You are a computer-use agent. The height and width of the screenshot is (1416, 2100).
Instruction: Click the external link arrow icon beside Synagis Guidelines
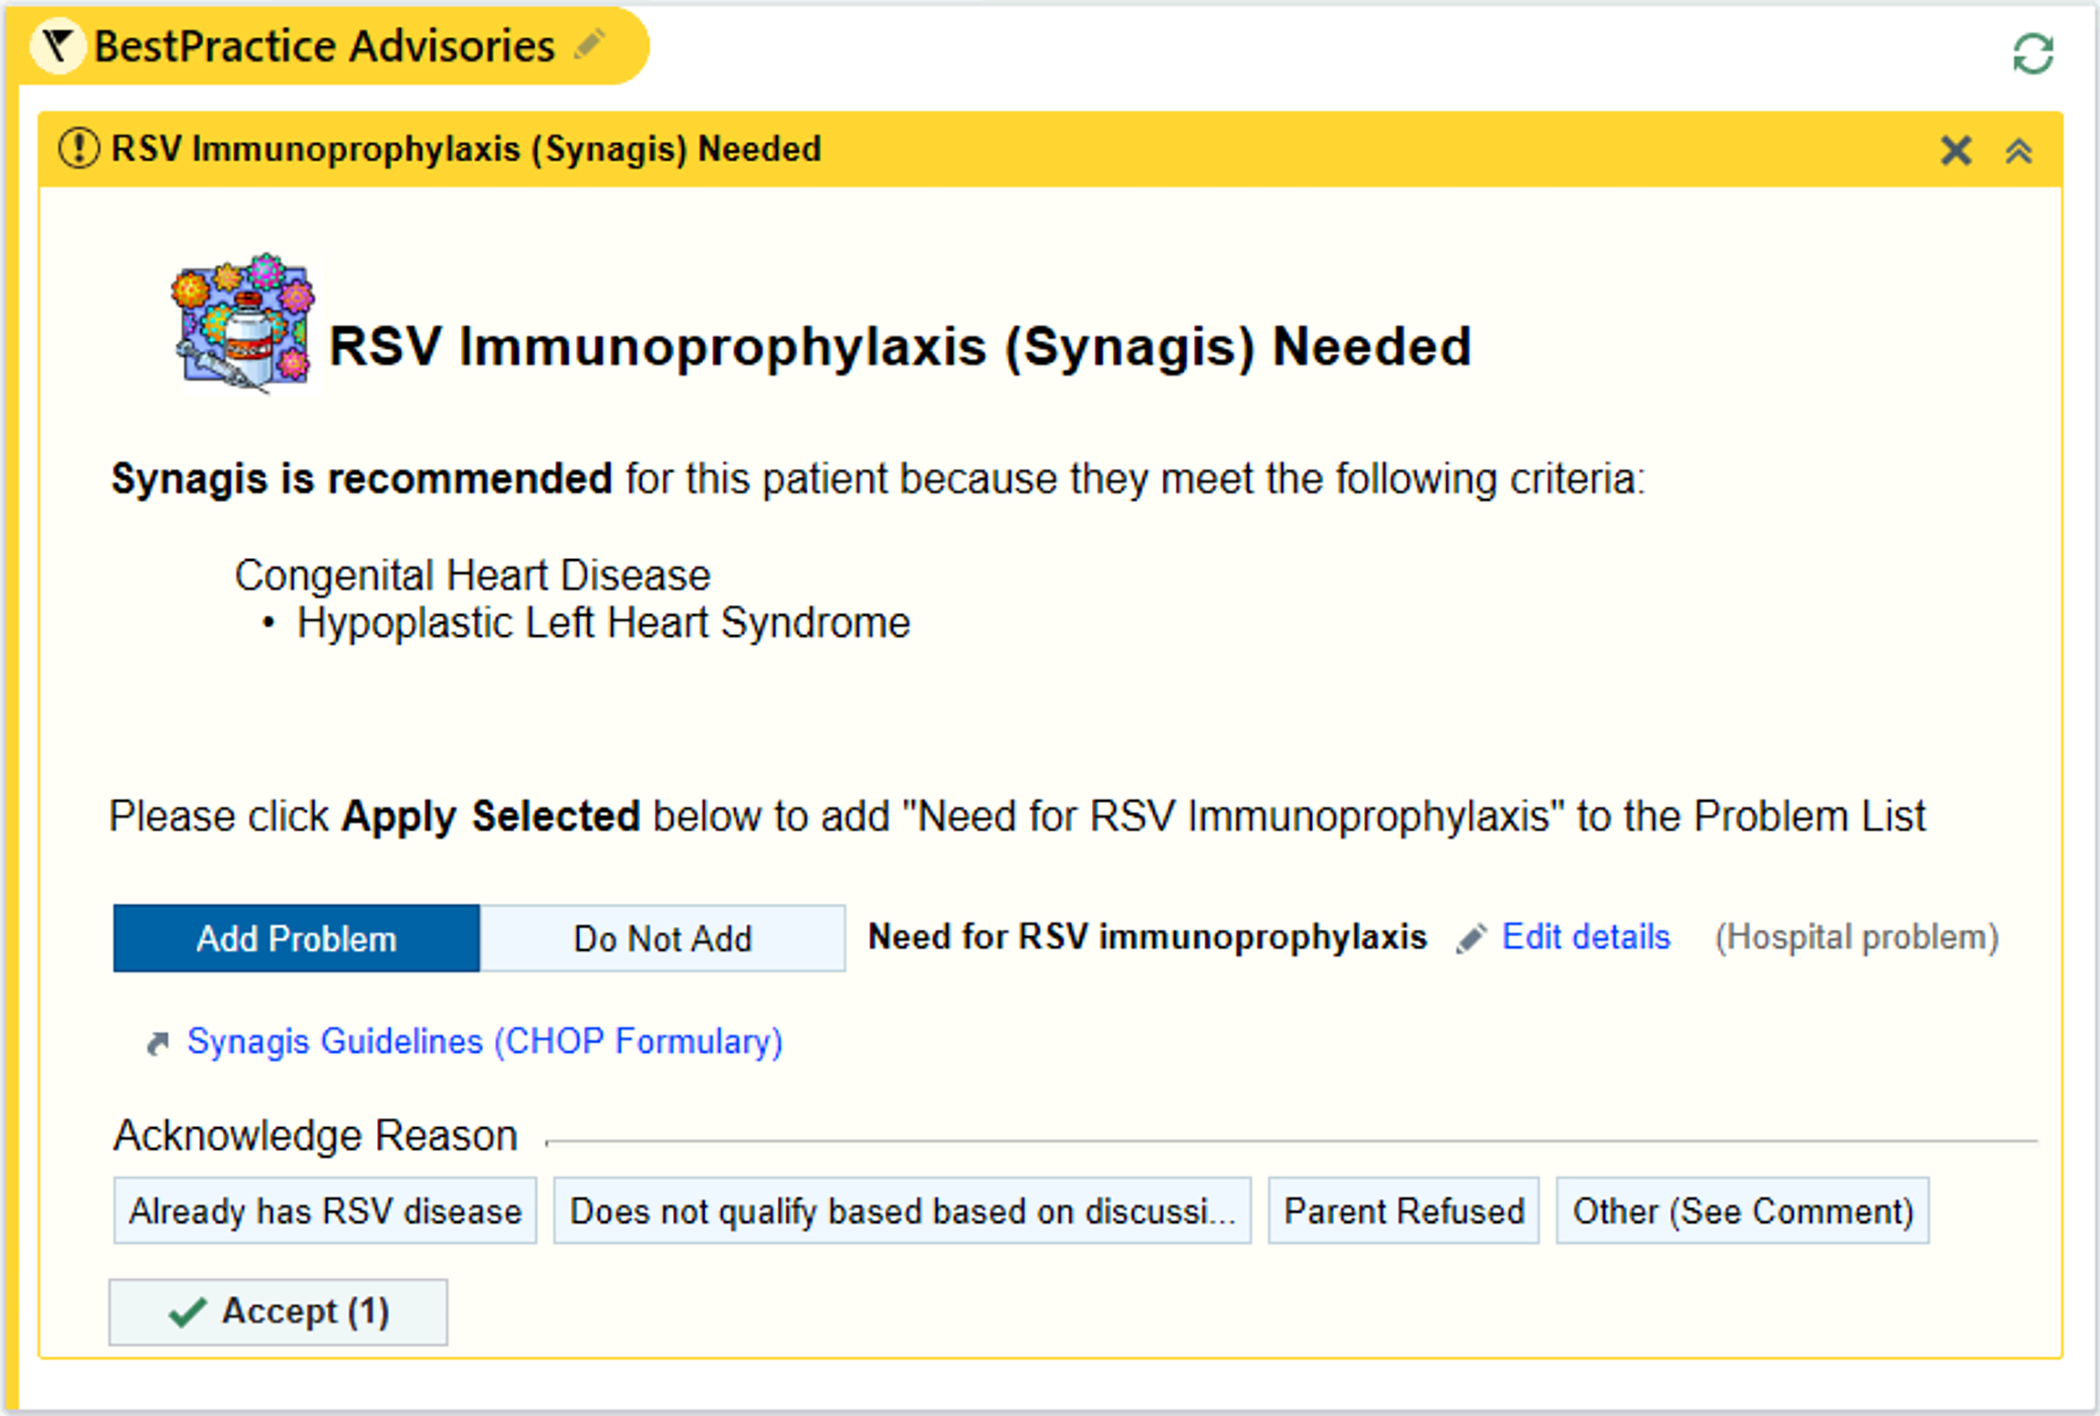pos(158,1043)
